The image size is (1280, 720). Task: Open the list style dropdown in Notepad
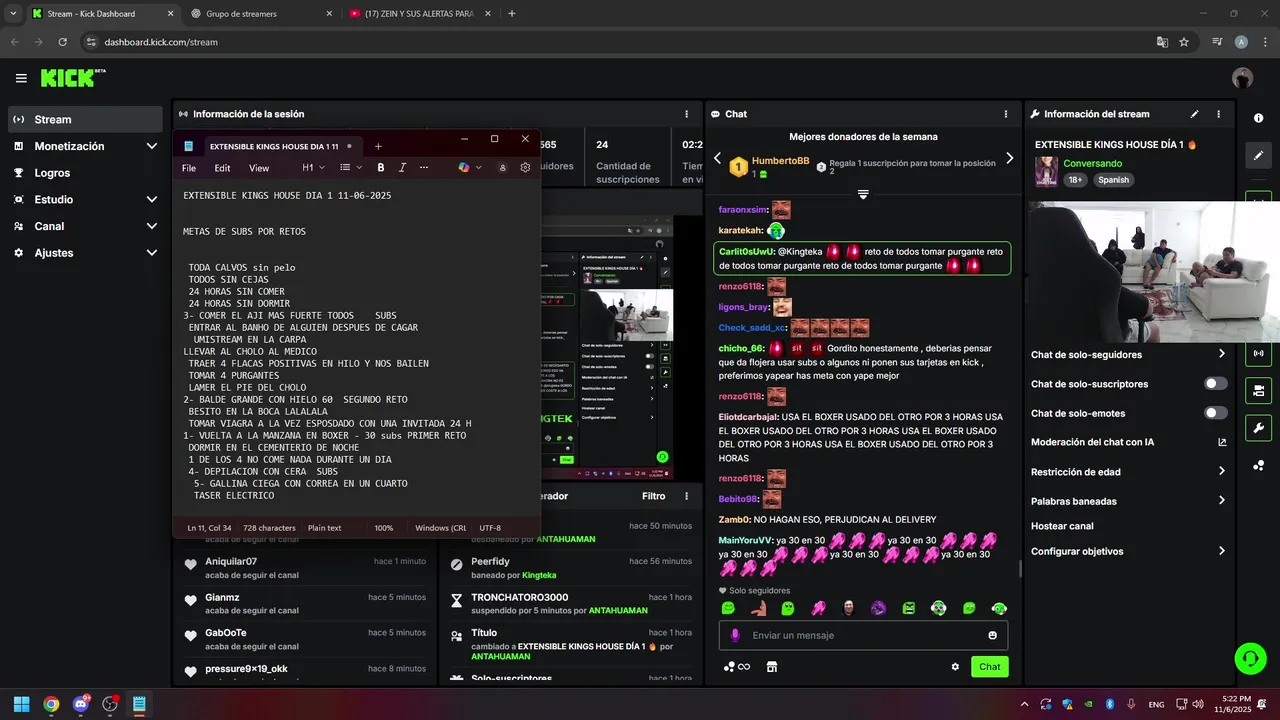[x=350, y=168]
